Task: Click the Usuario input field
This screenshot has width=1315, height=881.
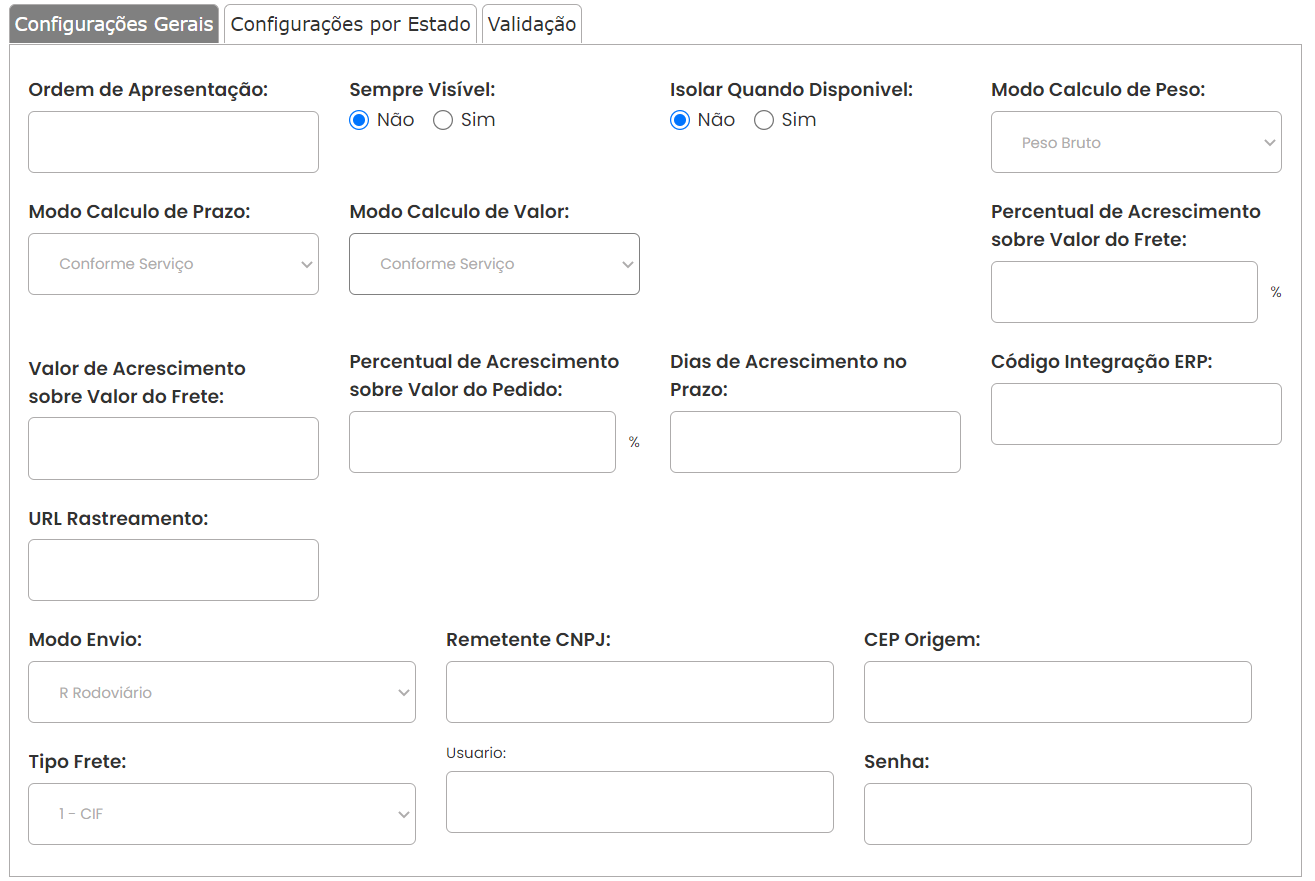Action: pyautogui.click(x=640, y=802)
